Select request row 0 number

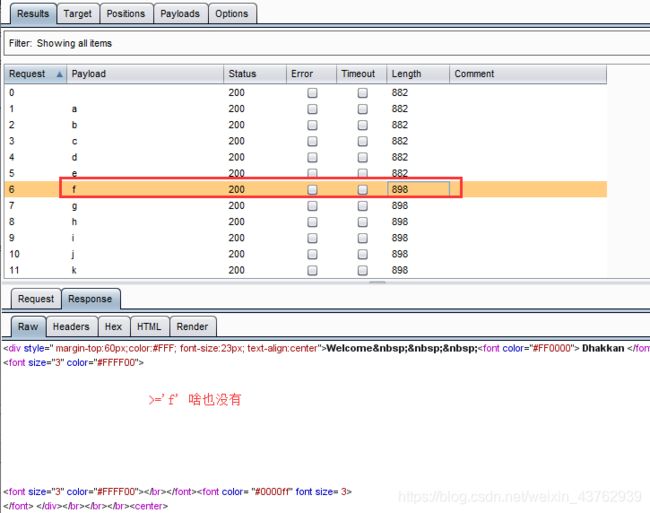[12, 93]
